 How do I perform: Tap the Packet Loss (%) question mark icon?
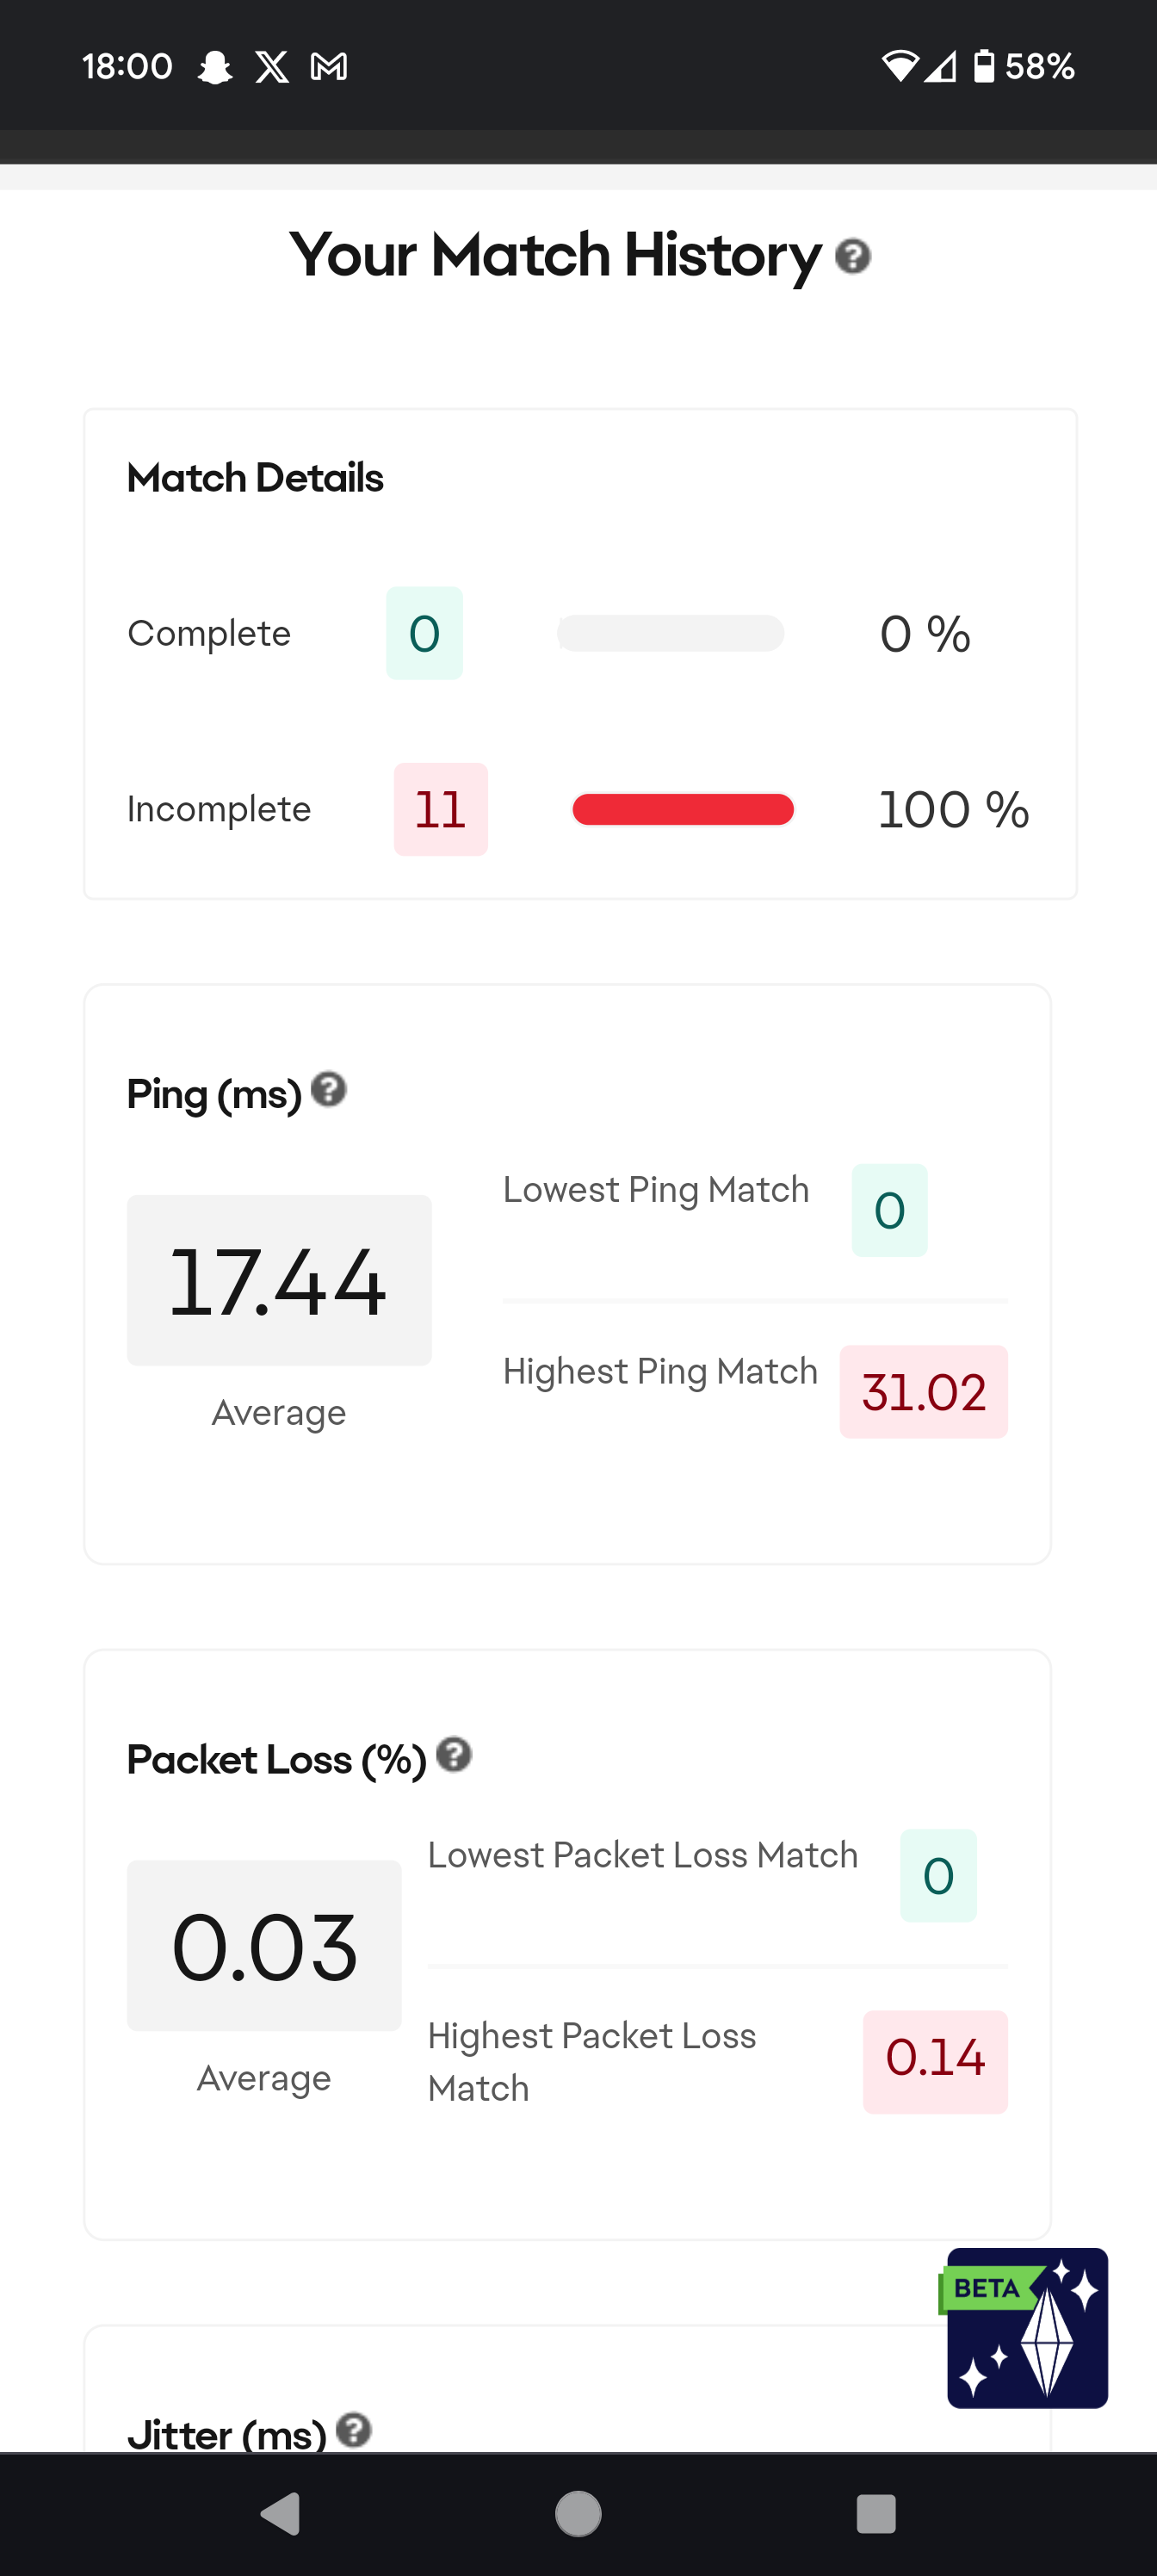coord(454,1755)
